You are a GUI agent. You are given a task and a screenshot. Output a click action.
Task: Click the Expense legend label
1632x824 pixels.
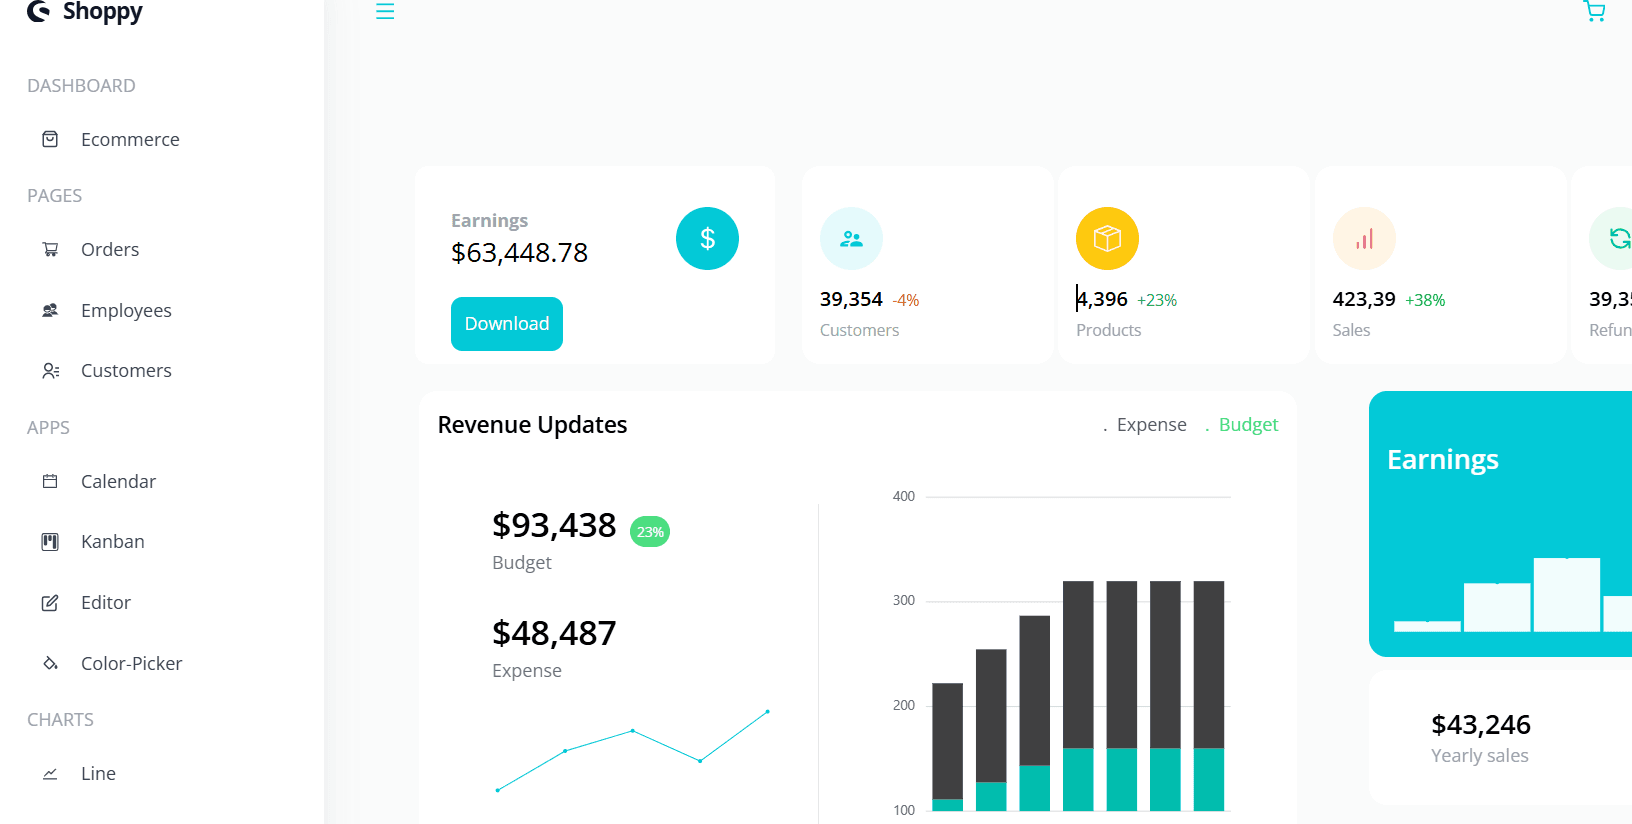1151,425
